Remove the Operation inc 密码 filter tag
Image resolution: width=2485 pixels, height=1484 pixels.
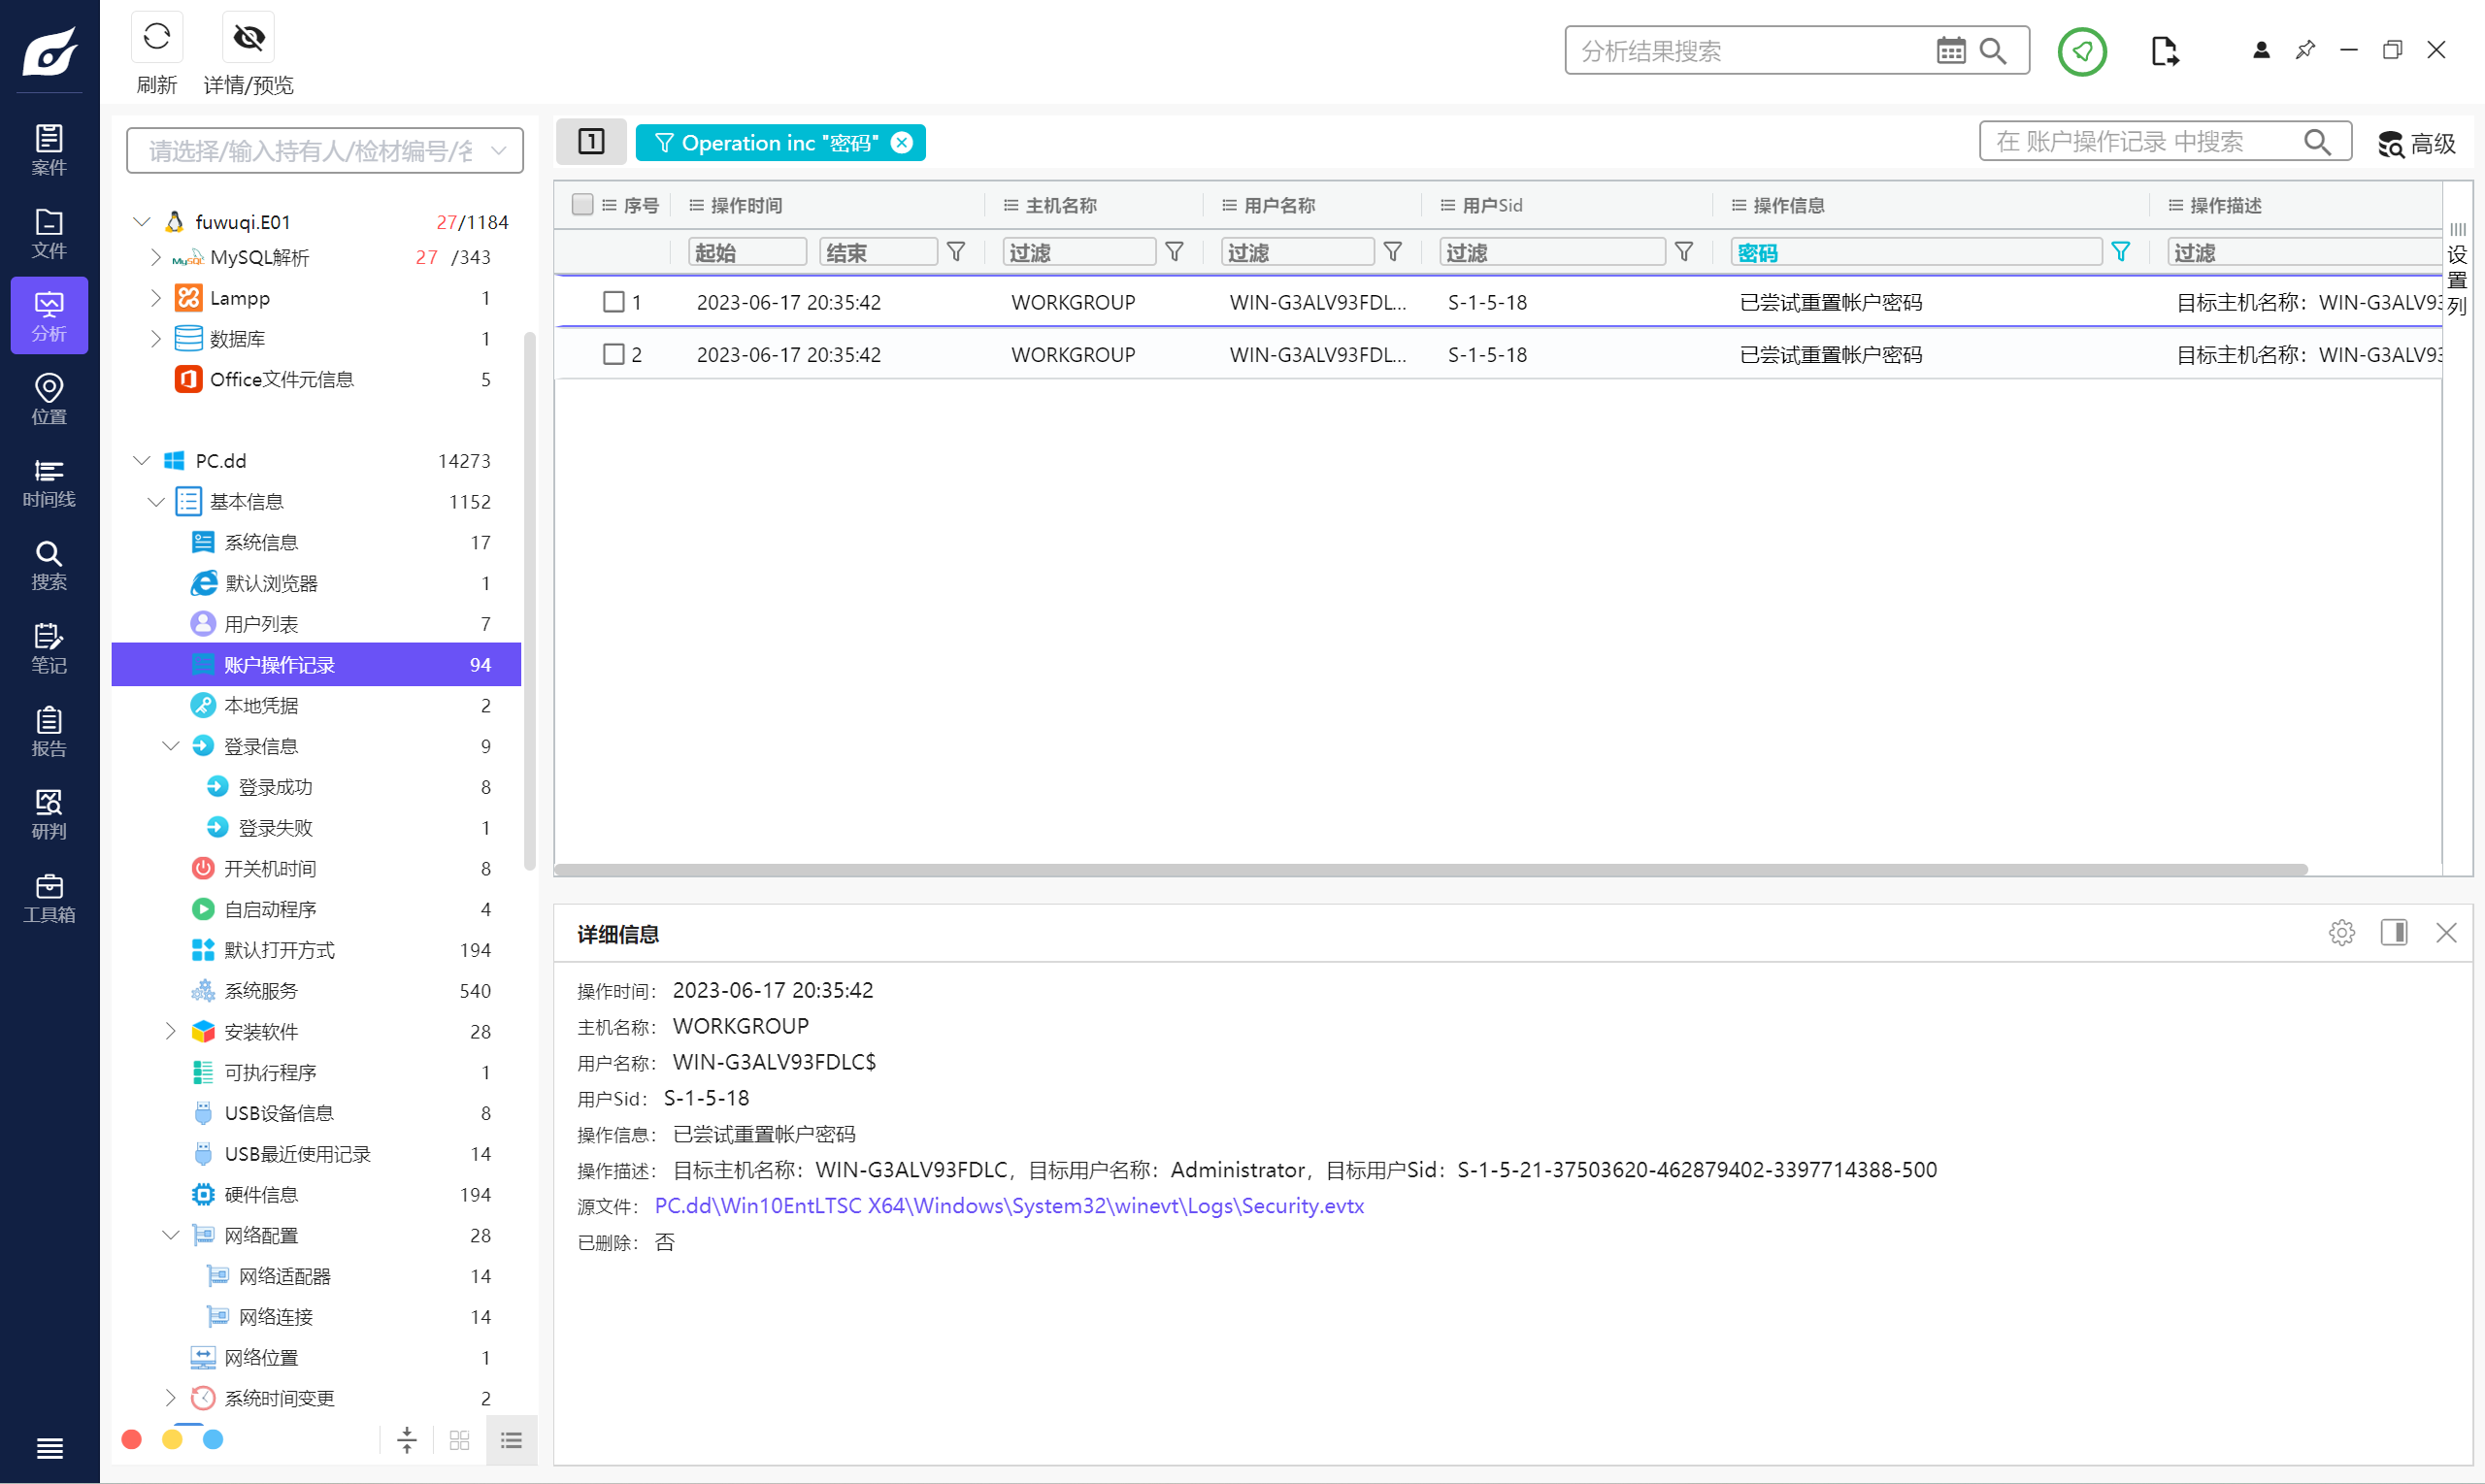pyautogui.click(x=902, y=143)
